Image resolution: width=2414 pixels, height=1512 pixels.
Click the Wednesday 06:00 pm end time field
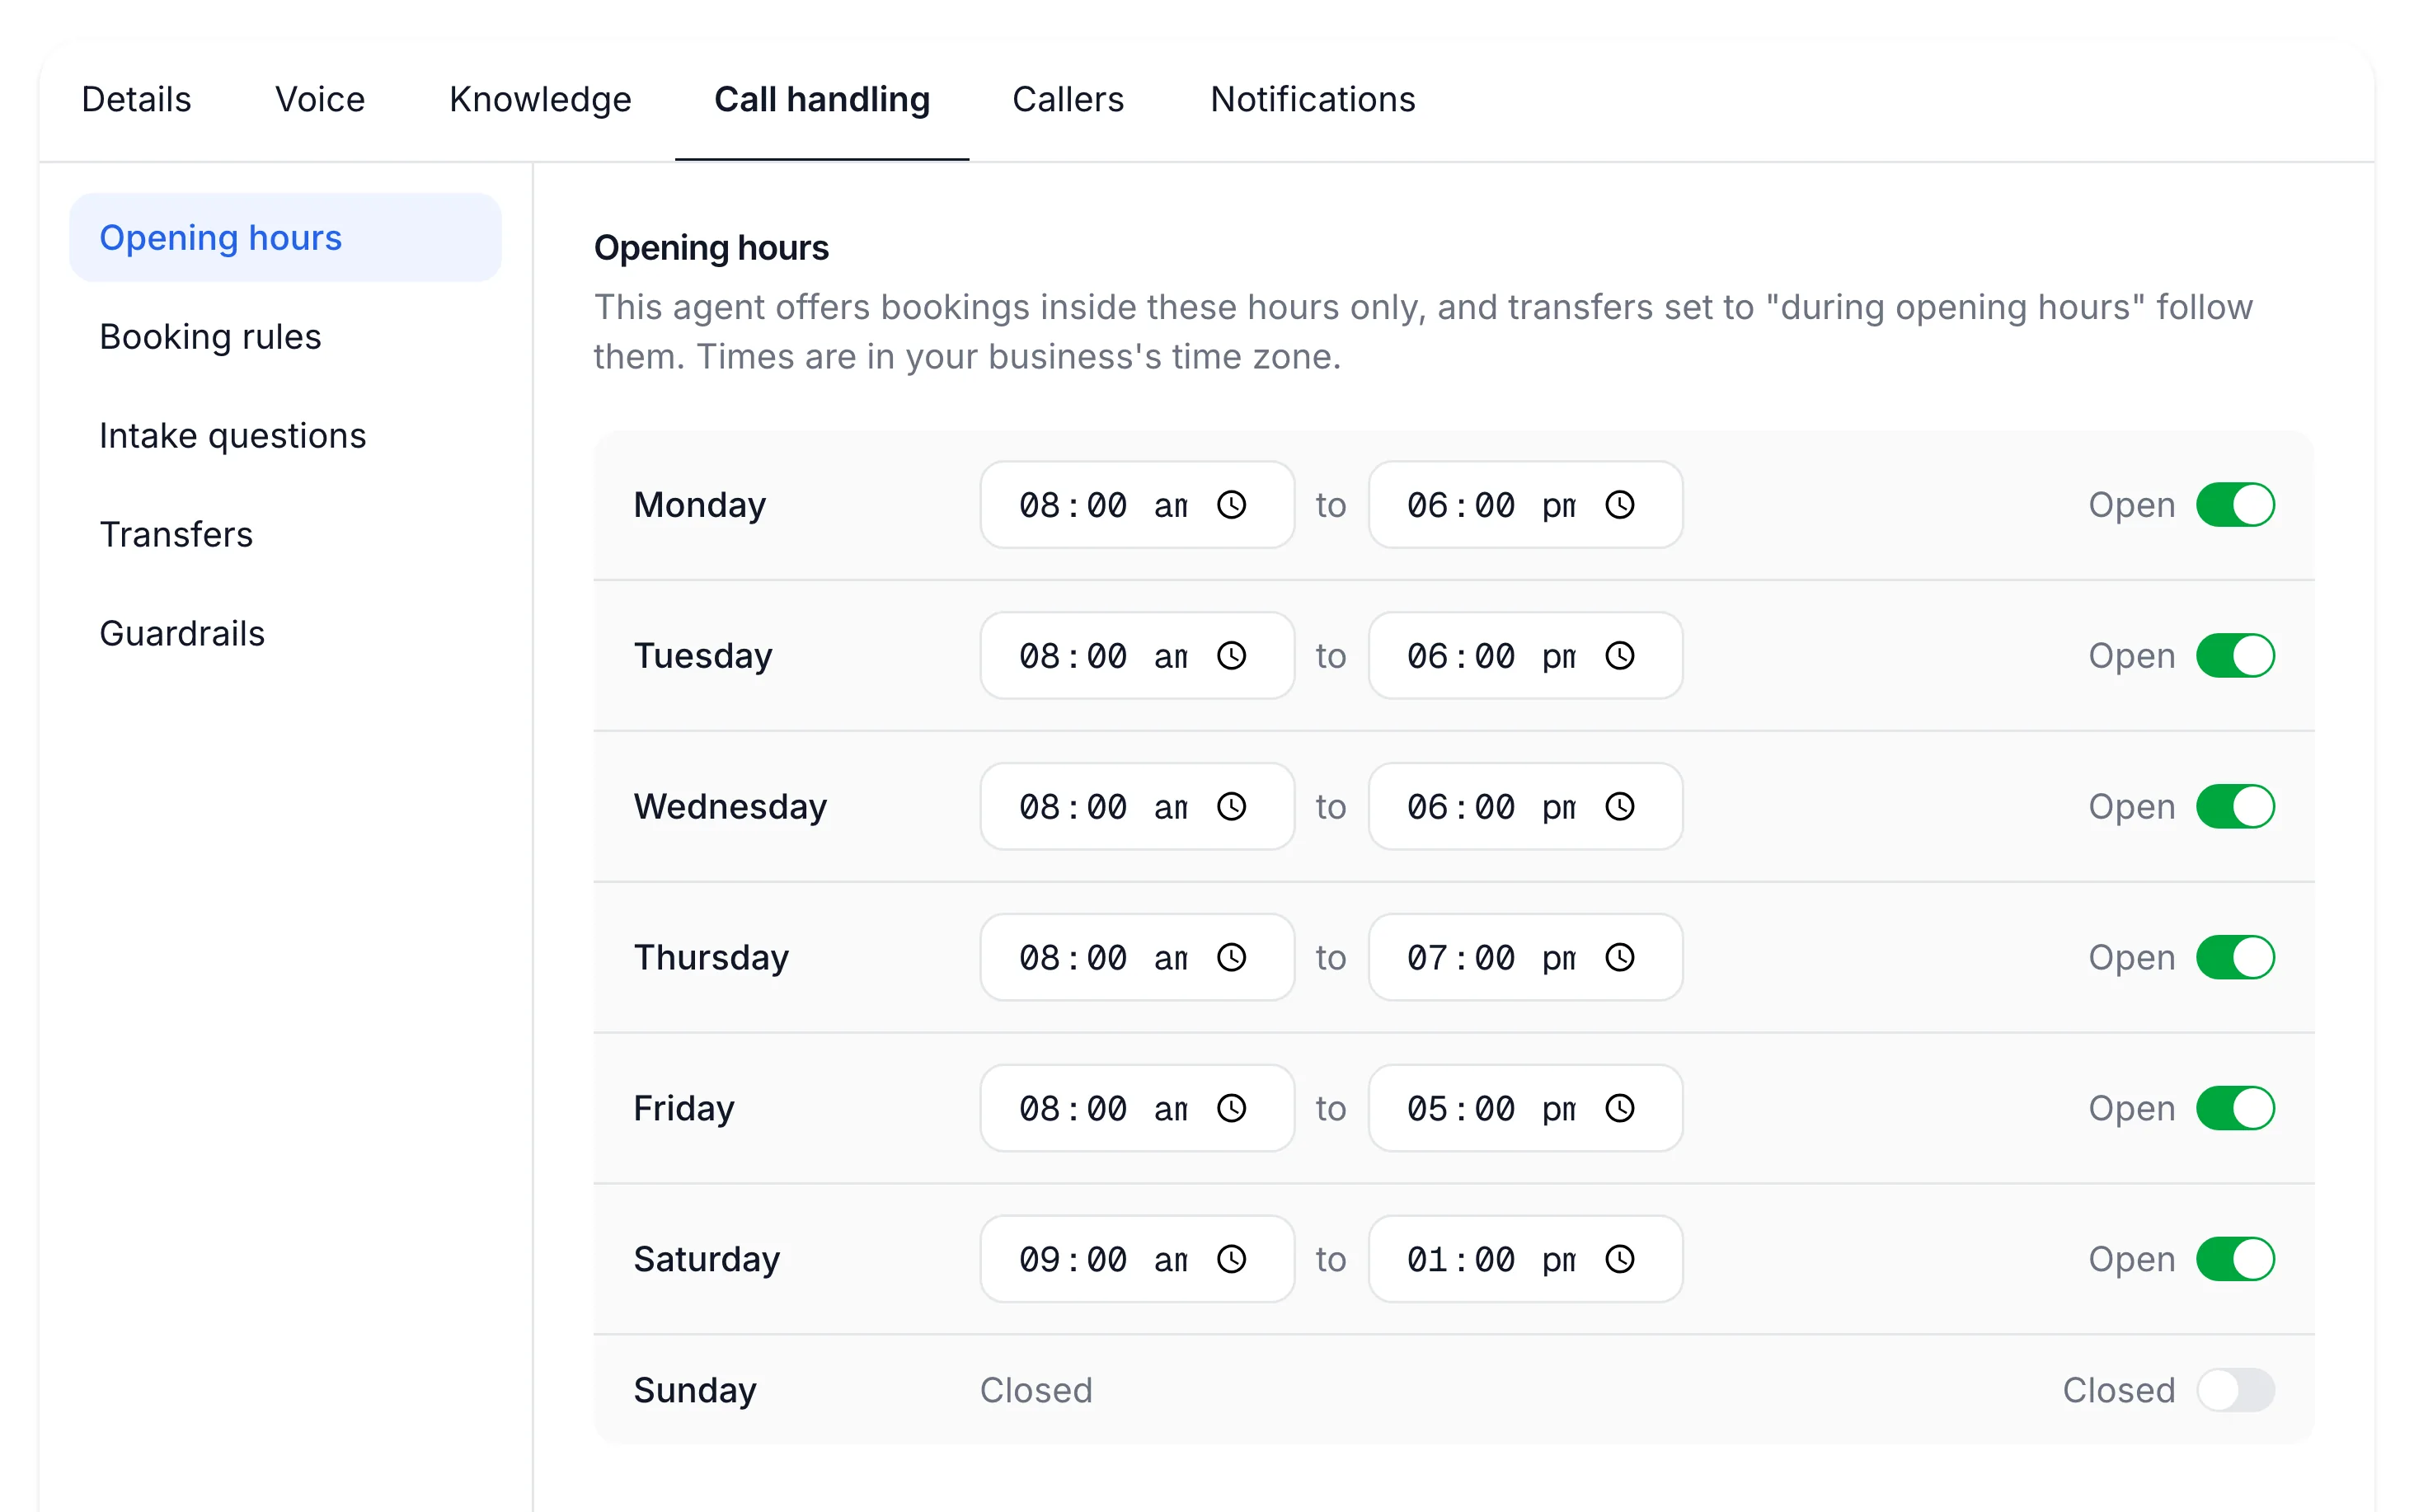[x=1525, y=807]
